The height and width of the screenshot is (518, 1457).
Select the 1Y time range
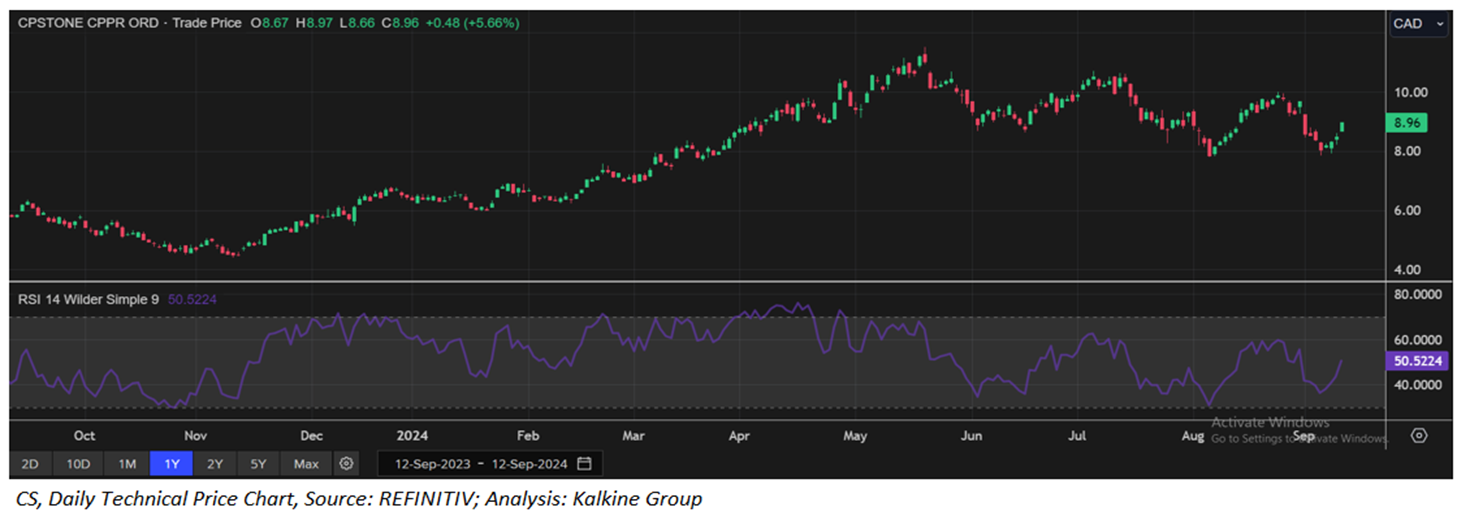[x=171, y=464]
